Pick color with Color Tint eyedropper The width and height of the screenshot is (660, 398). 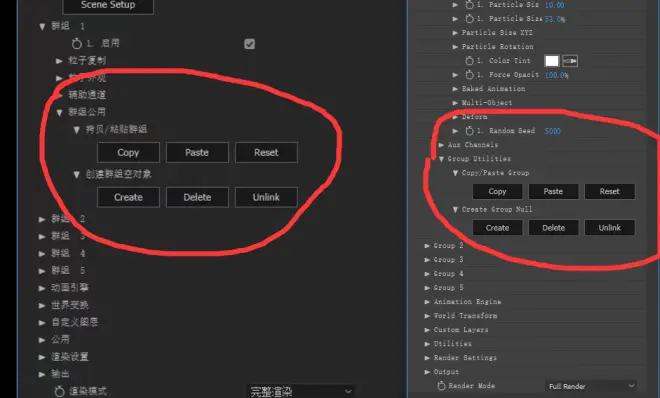(x=570, y=61)
